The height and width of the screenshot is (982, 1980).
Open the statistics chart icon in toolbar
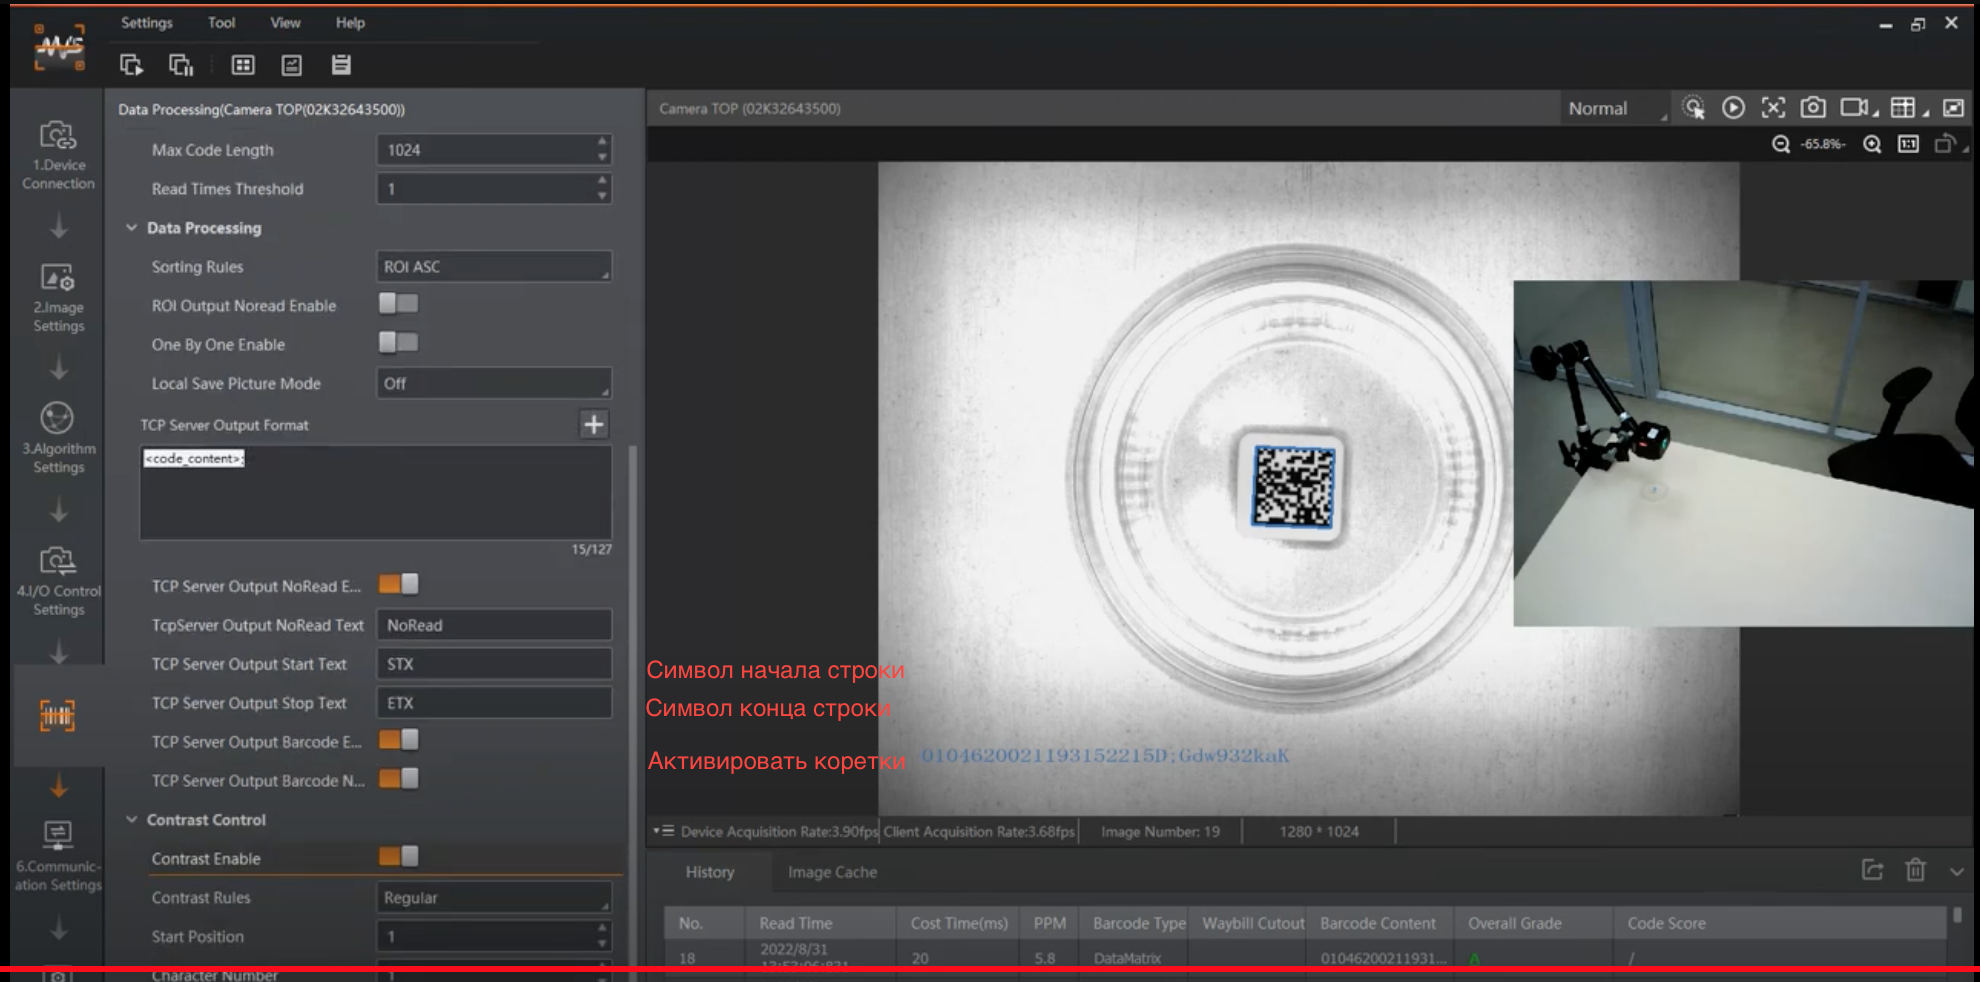[x=292, y=65]
